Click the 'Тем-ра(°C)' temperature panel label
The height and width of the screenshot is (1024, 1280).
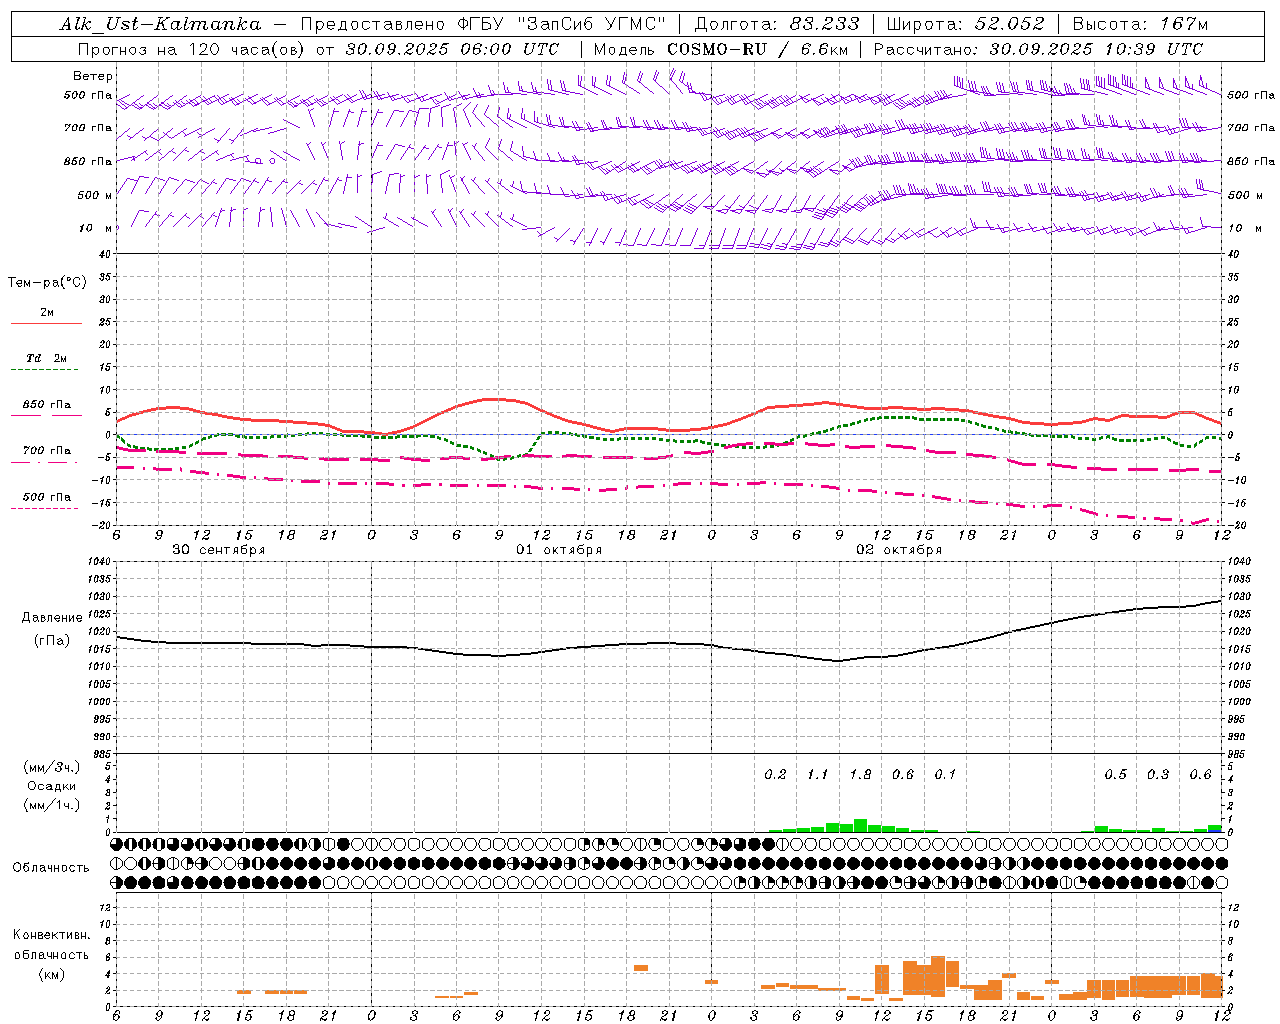(x=47, y=283)
